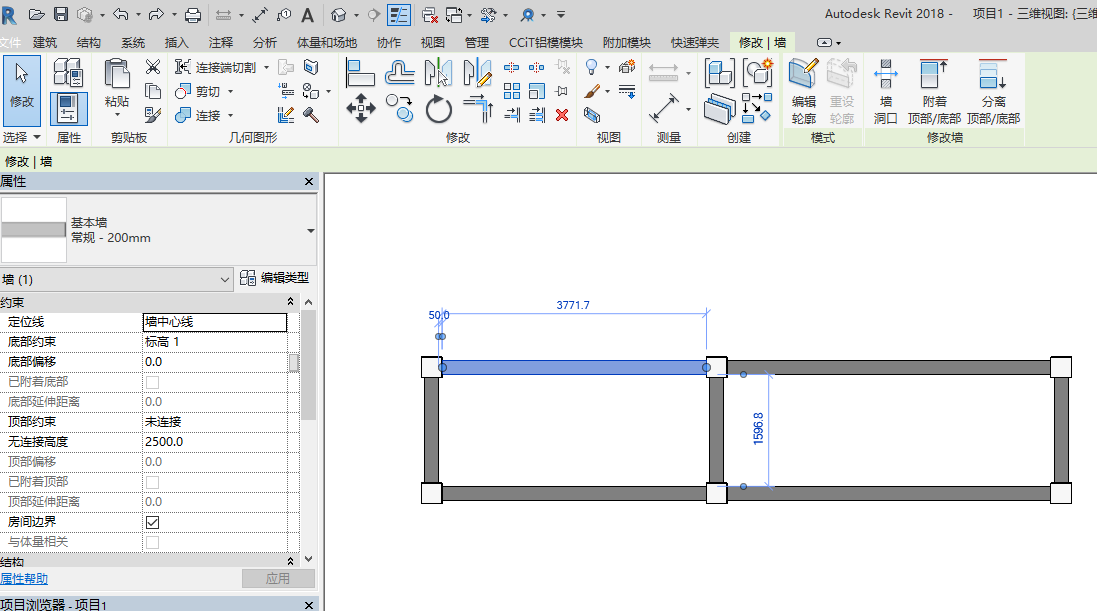The height and width of the screenshot is (611, 1097).
Task: Click the Paste (粘贴) clipboard icon
Action: coord(117,75)
